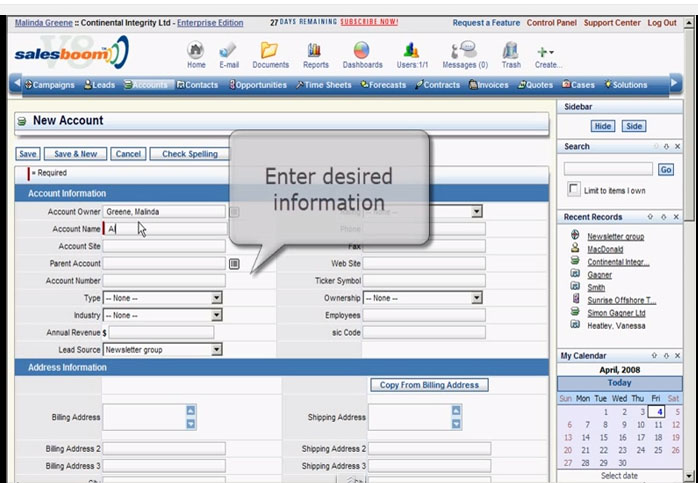Move Recent Records panel down arrow

click(x=664, y=217)
